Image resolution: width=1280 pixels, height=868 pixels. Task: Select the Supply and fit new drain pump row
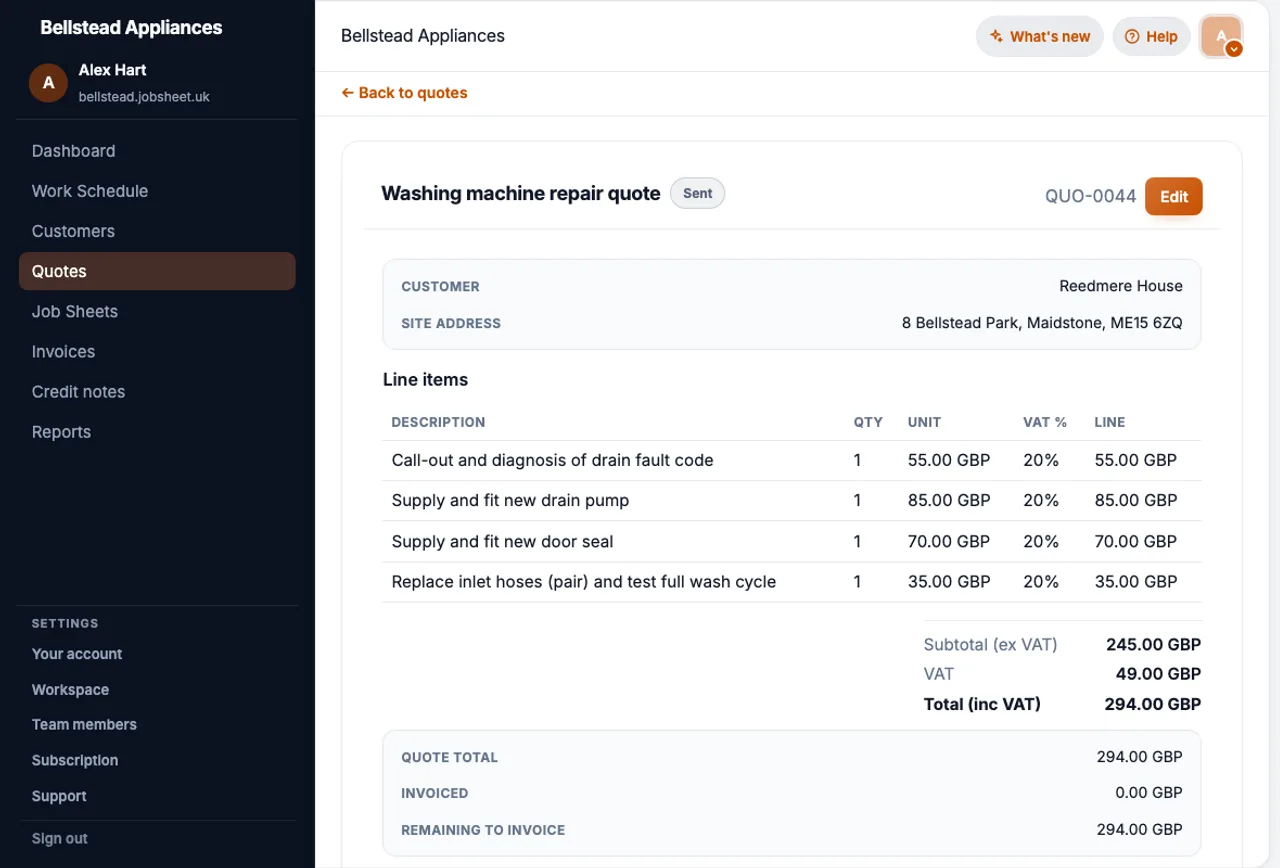[x=791, y=501]
